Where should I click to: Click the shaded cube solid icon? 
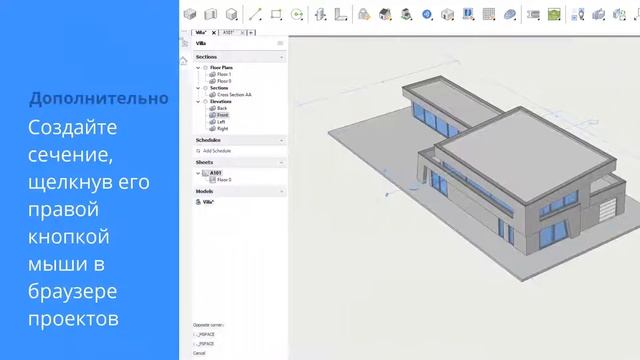(x=231, y=14)
